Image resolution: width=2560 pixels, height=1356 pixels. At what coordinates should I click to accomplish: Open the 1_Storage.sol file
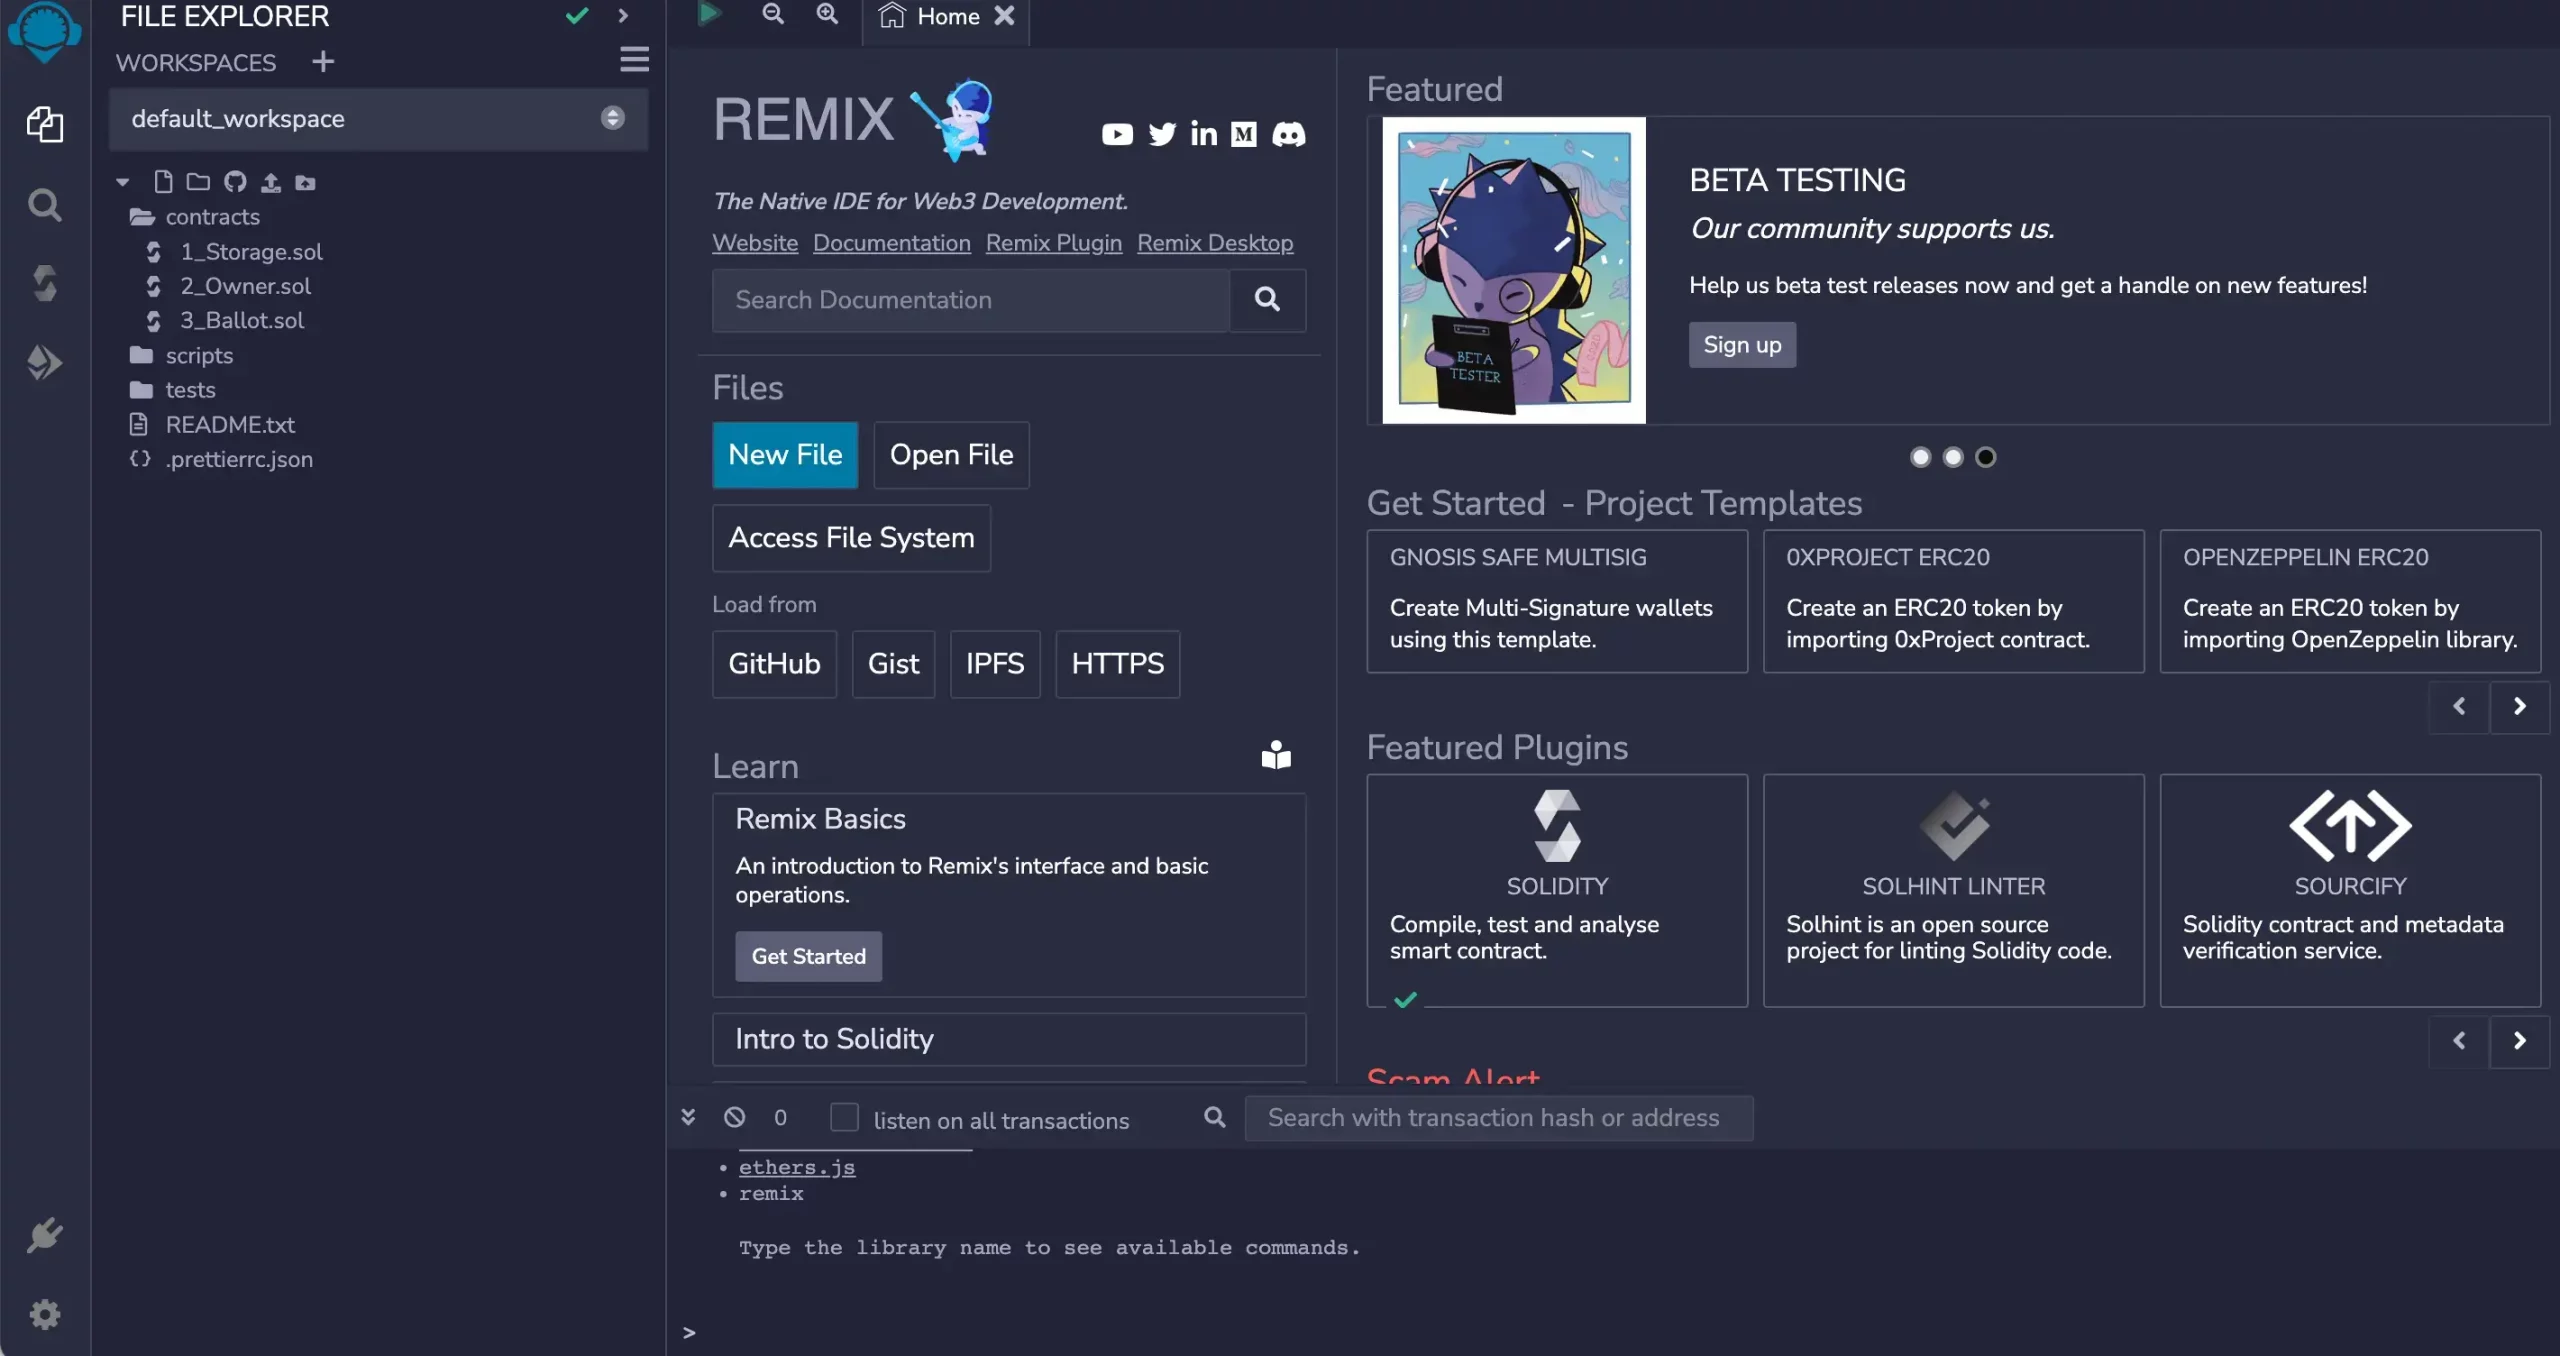pyautogui.click(x=251, y=251)
